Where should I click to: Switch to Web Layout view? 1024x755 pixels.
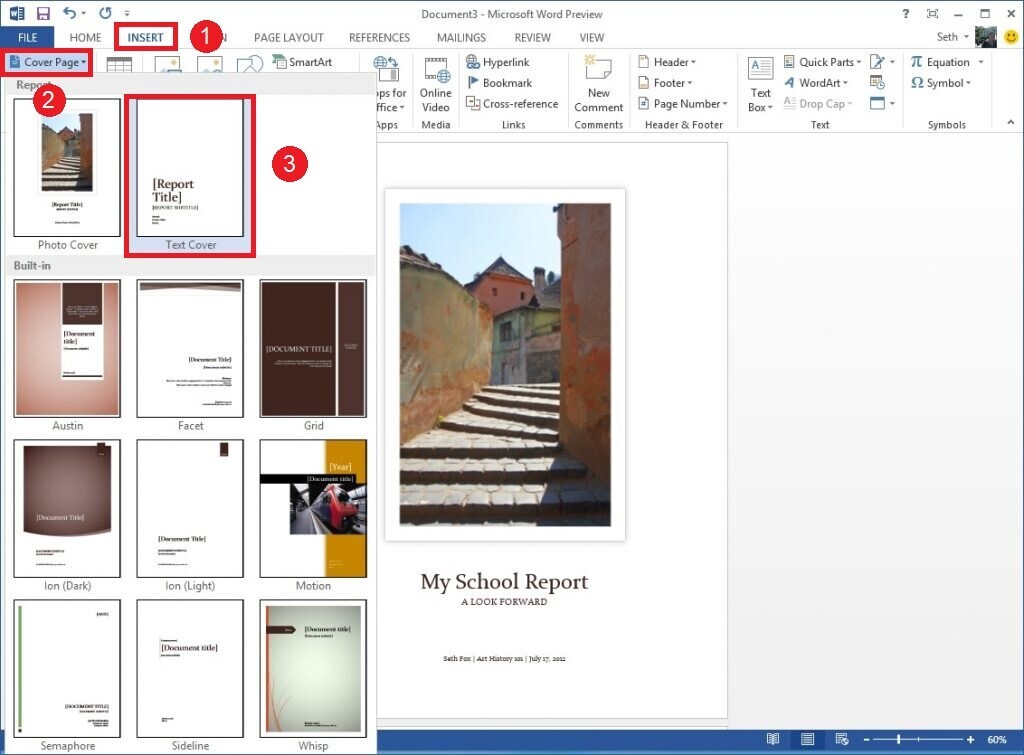(840, 739)
